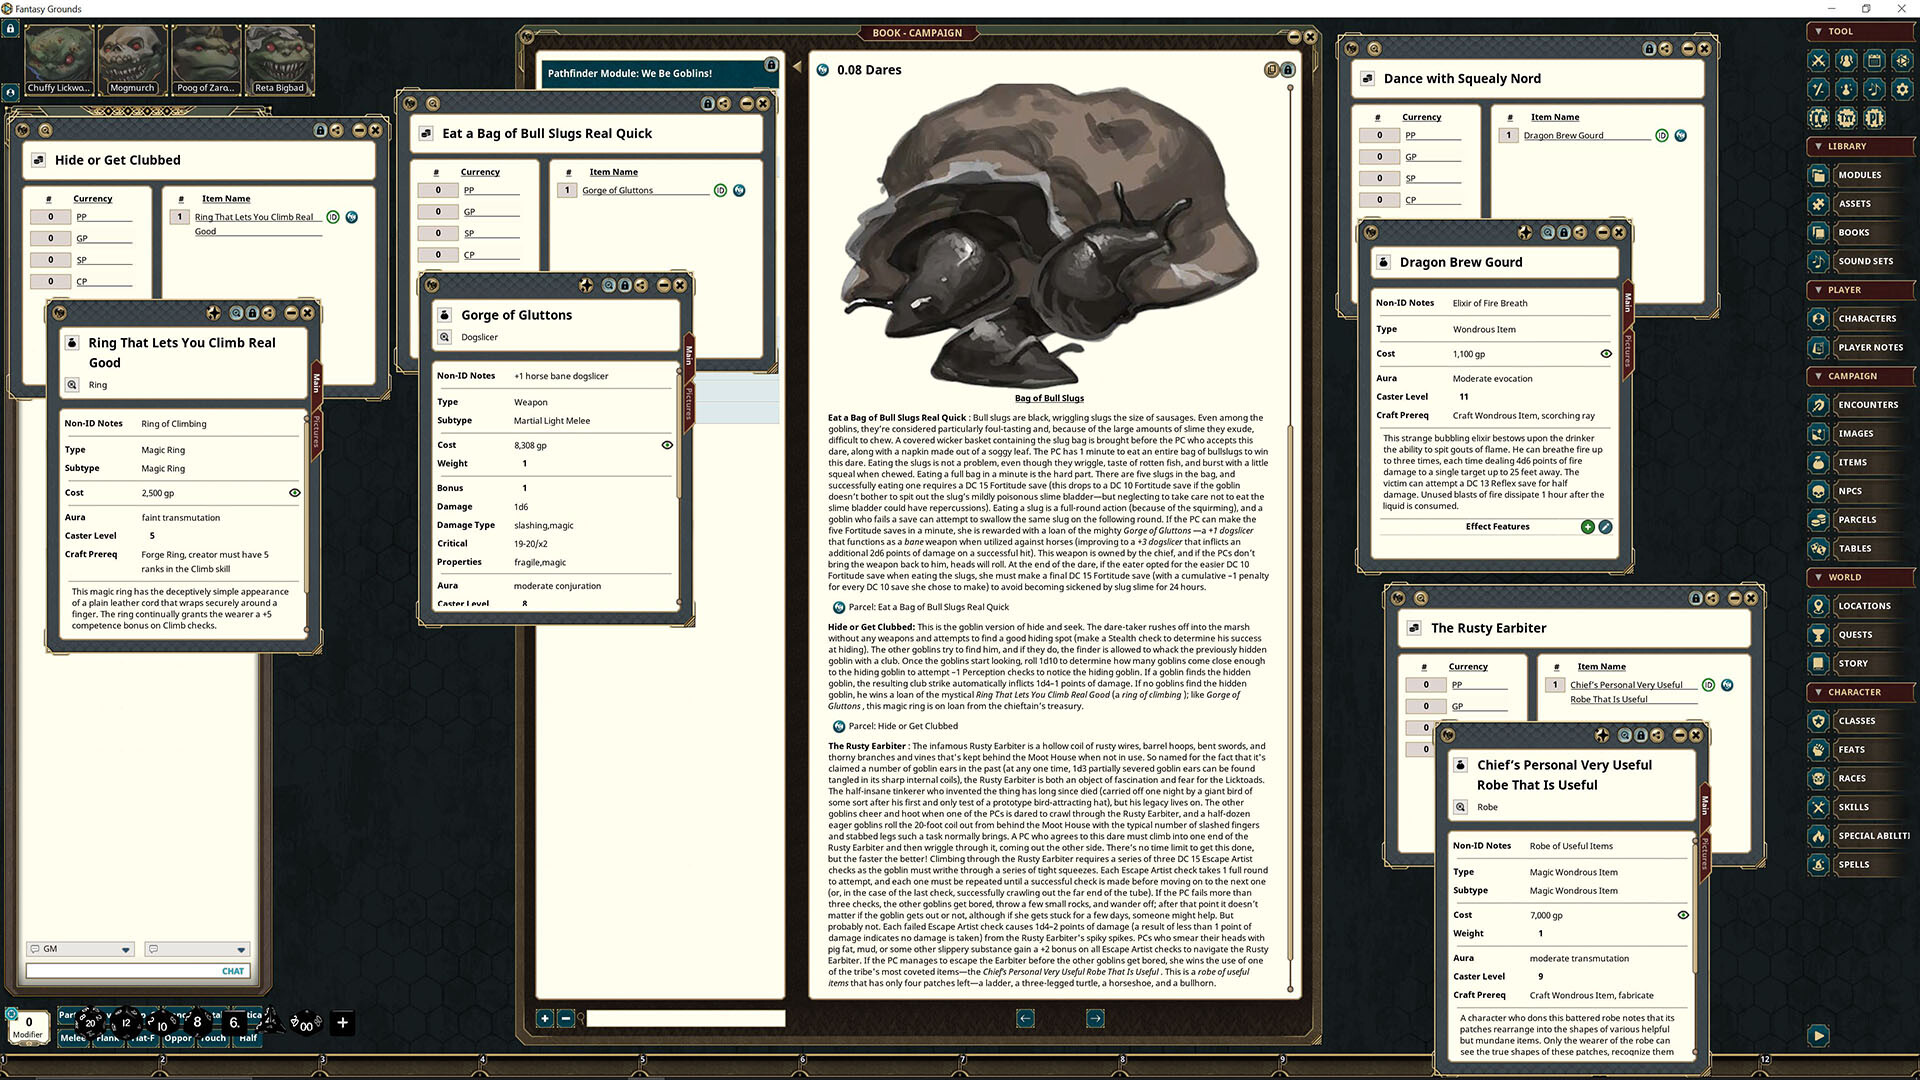The image size is (1920, 1080).
Task: Click the Bag of Bull Slugs caption link
Action: pos(1049,398)
